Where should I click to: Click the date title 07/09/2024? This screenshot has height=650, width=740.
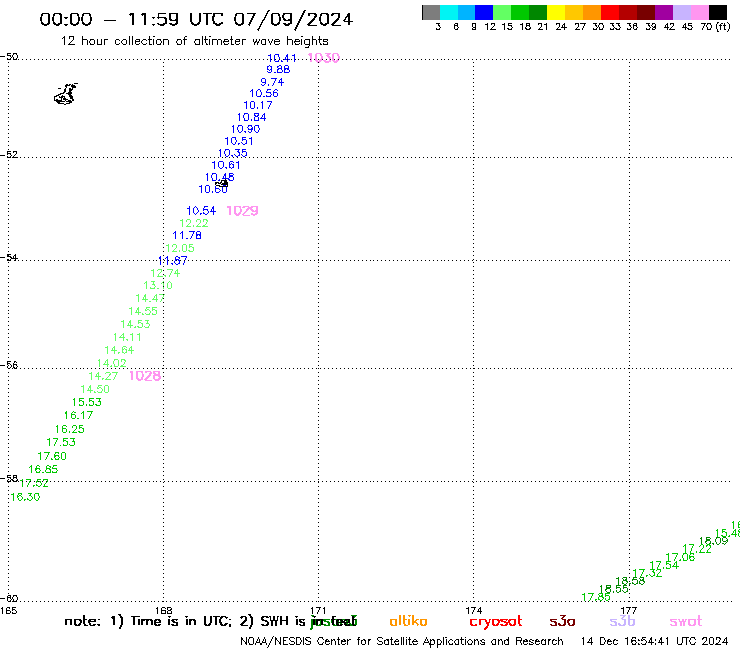293,19
